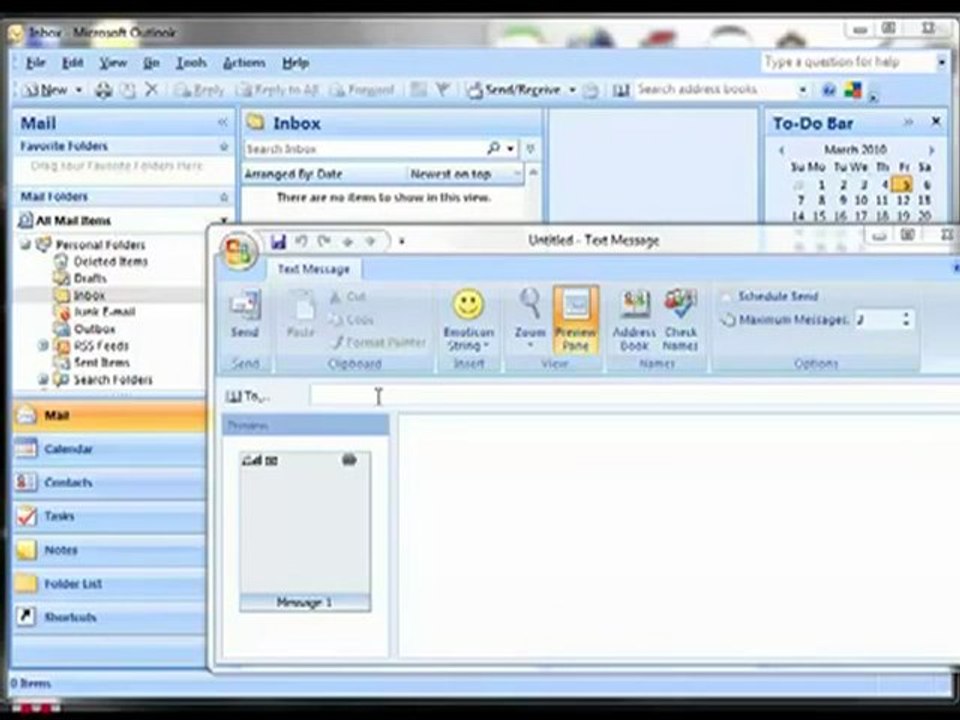This screenshot has height=720, width=960.
Task: Enable the Schedule Send checkbox
Action: (x=726, y=297)
